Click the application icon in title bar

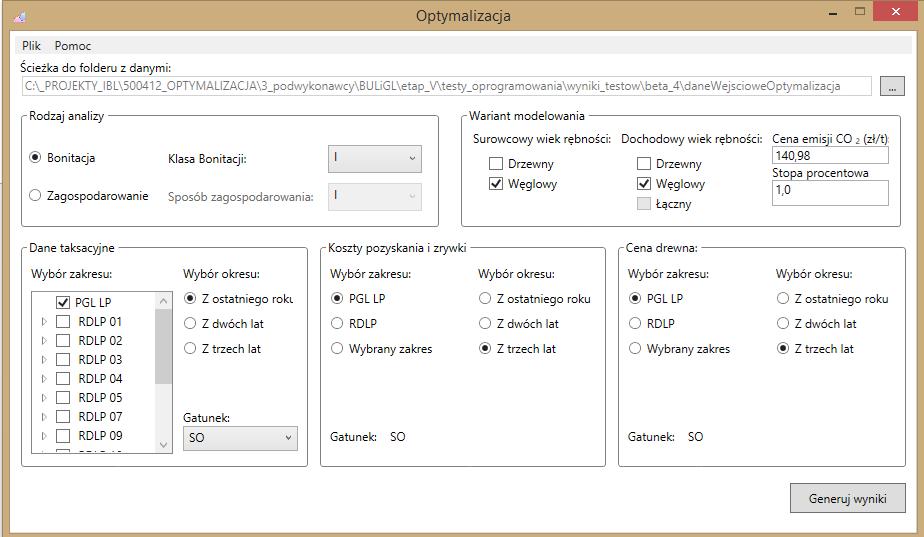(x=19, y=17)
